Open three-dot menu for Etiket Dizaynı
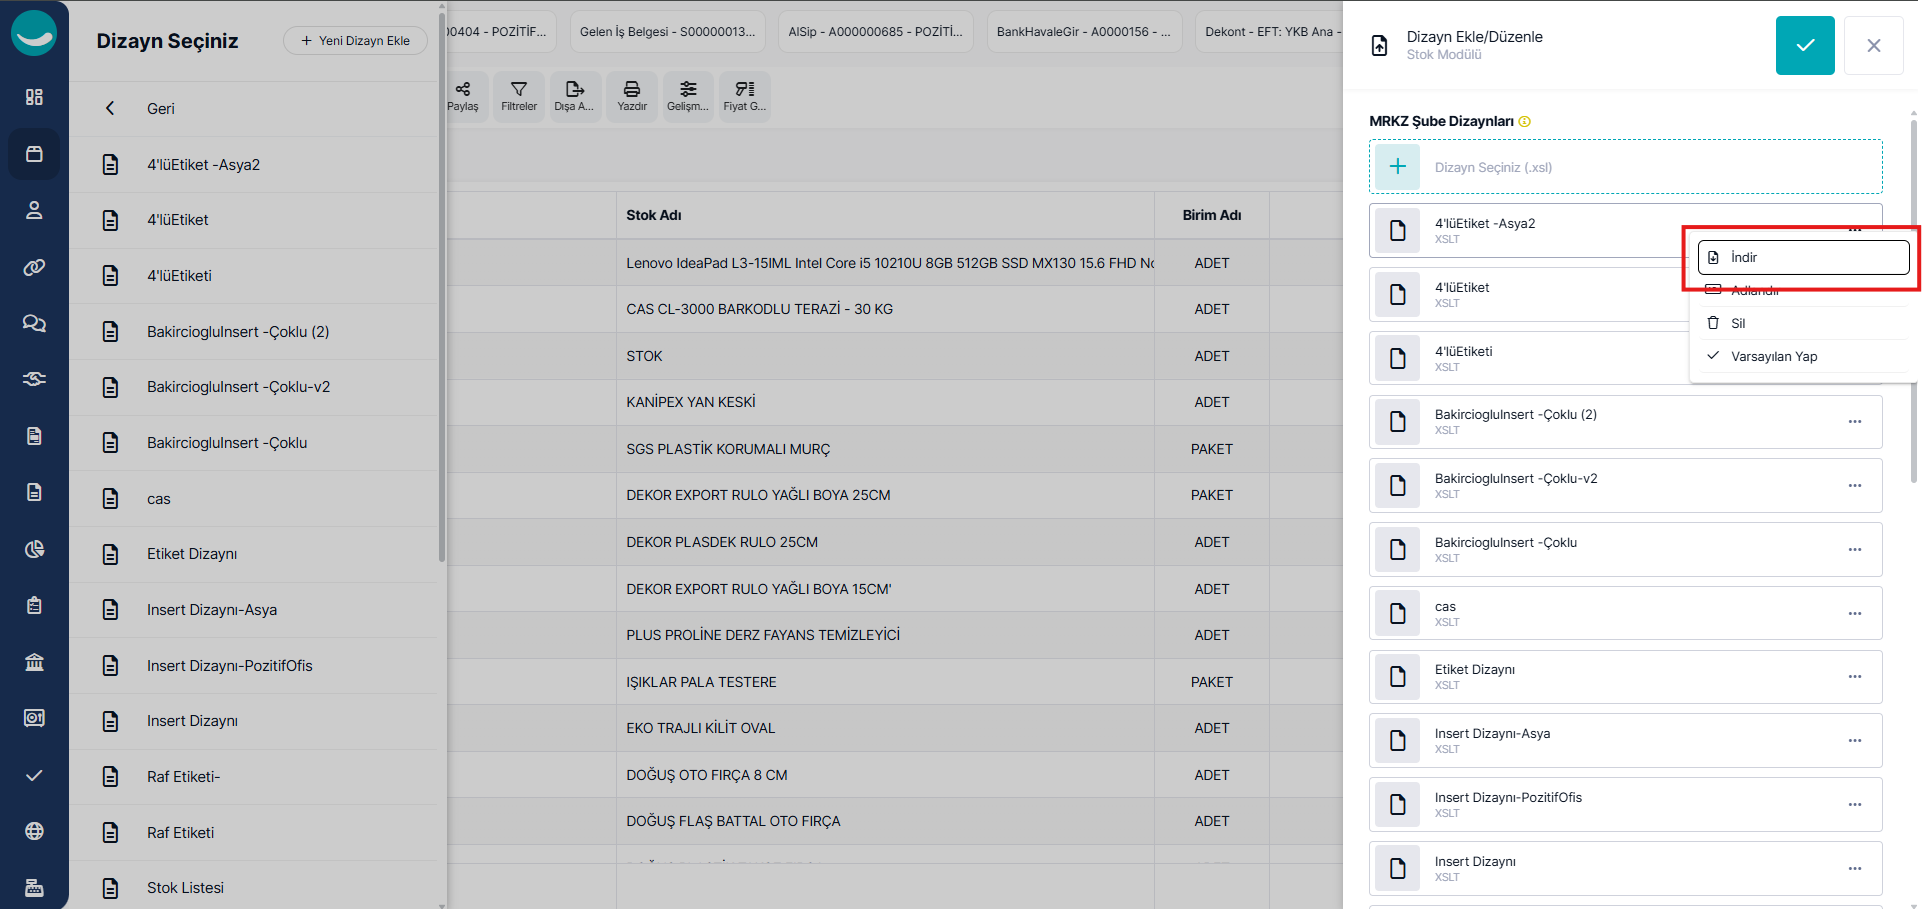 coord(1855,677)
